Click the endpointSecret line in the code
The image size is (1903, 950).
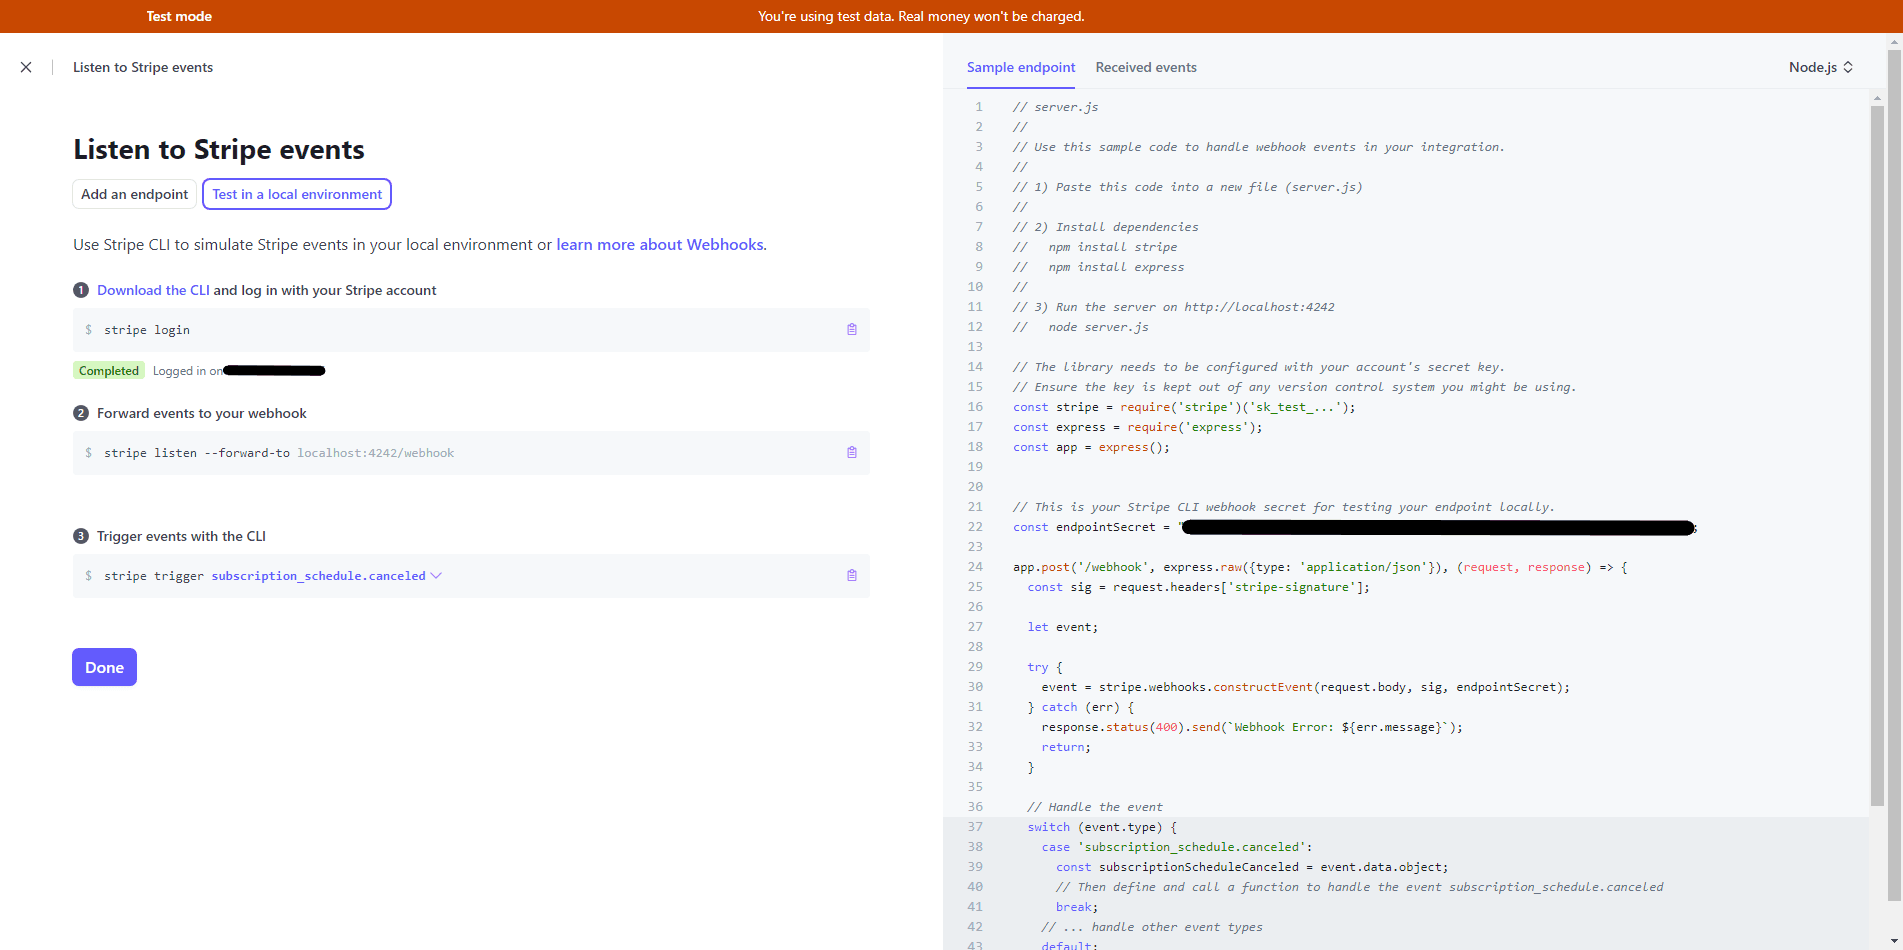click(1100, 527)
